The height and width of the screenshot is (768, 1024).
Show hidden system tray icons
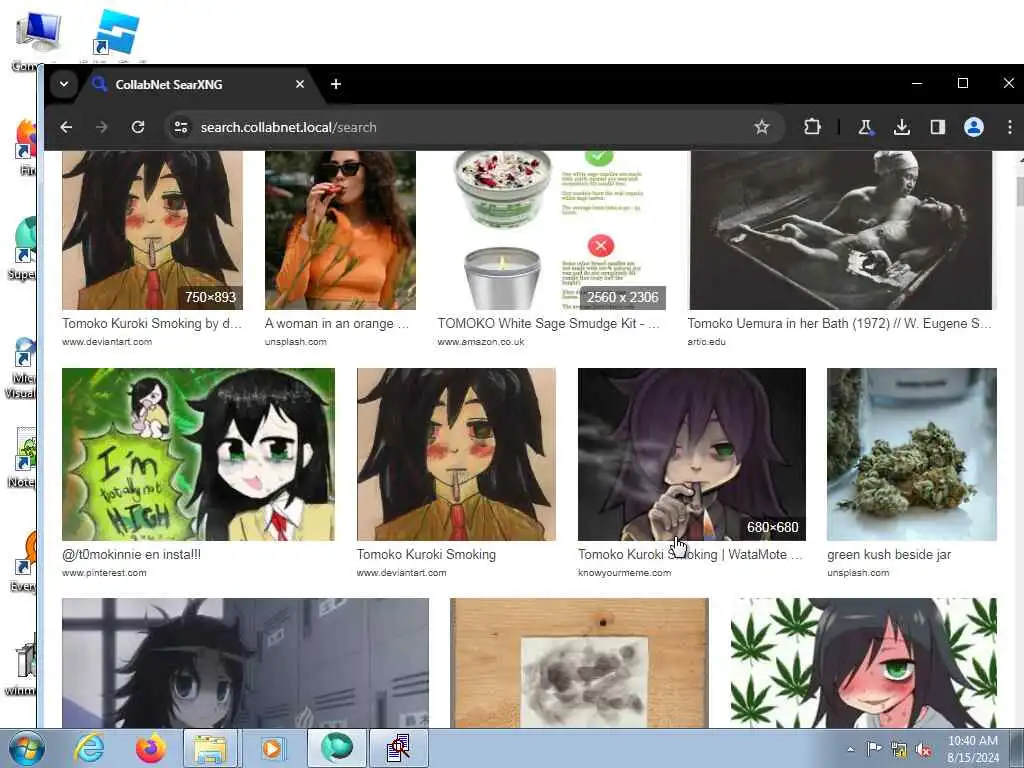point(850,749)
